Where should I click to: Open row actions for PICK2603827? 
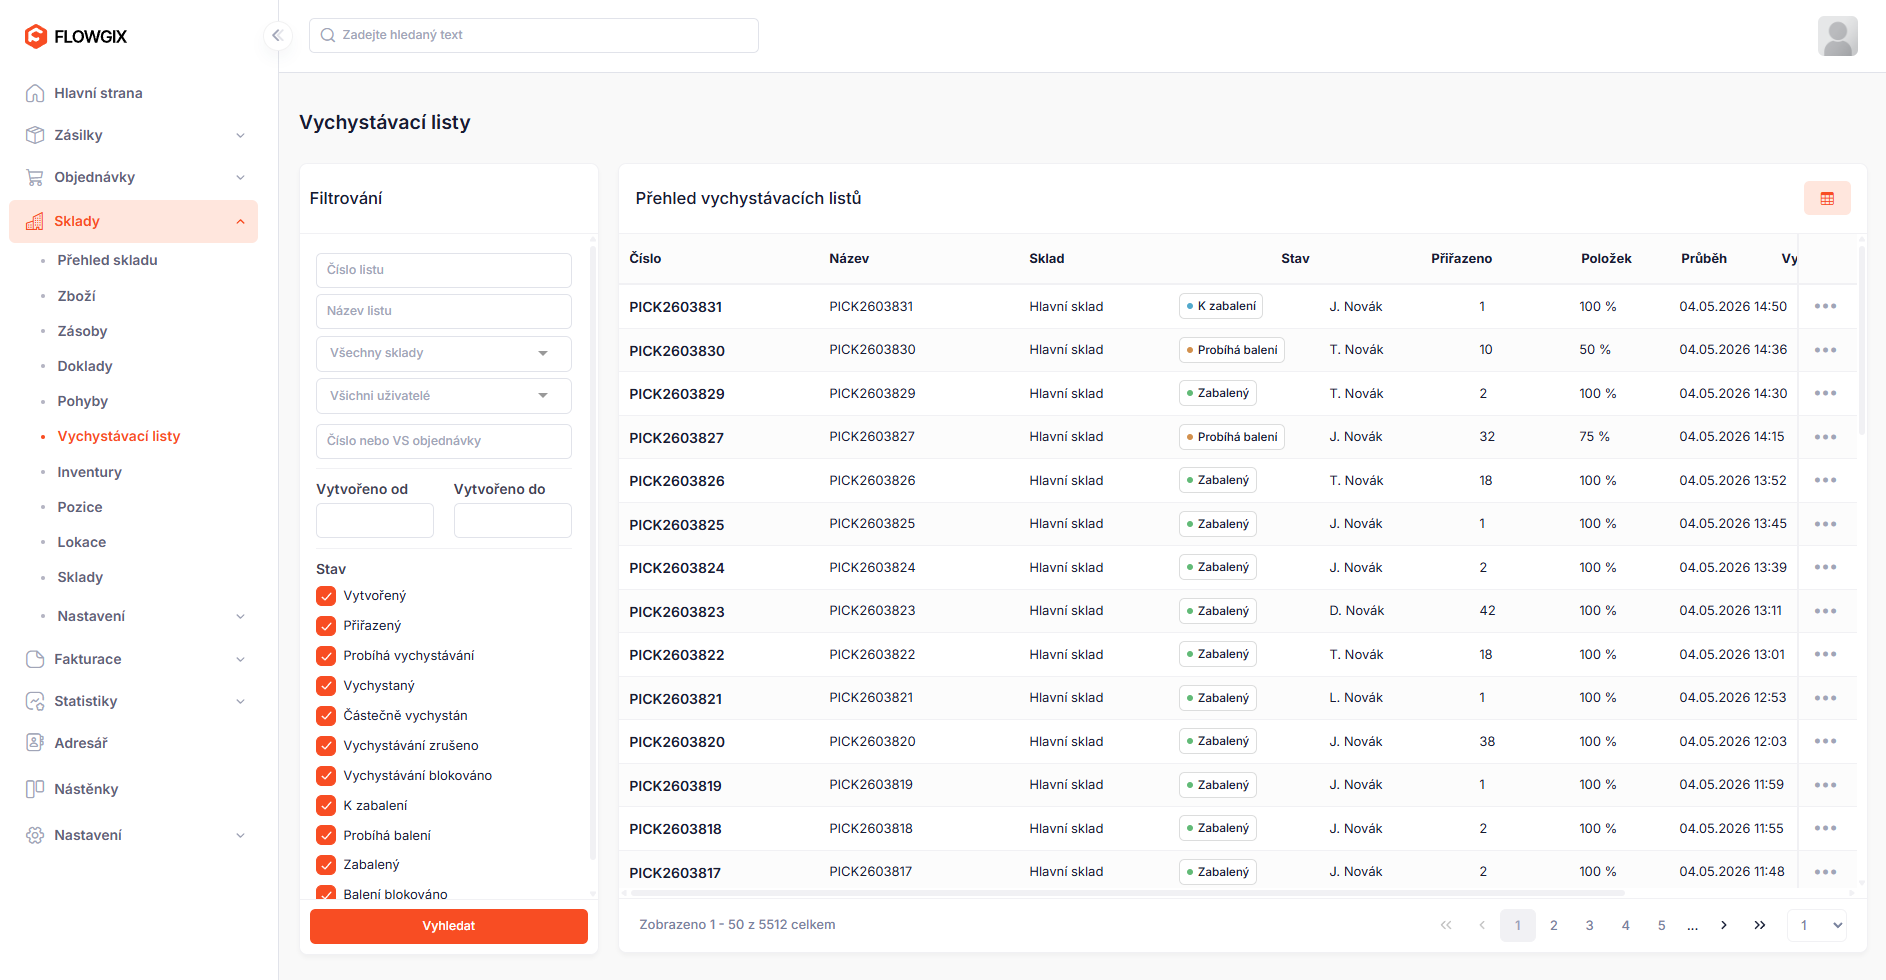[x=1825, y=437]
